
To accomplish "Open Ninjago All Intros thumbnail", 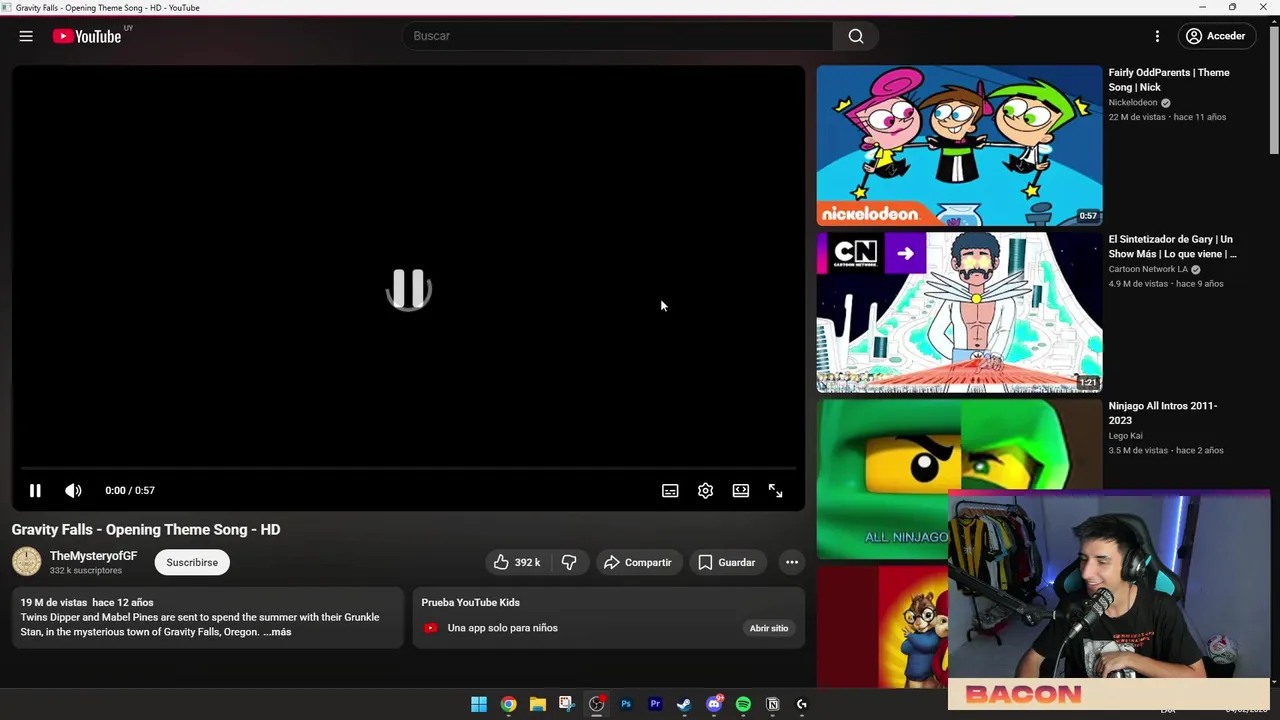I will [x=959, y=480].
